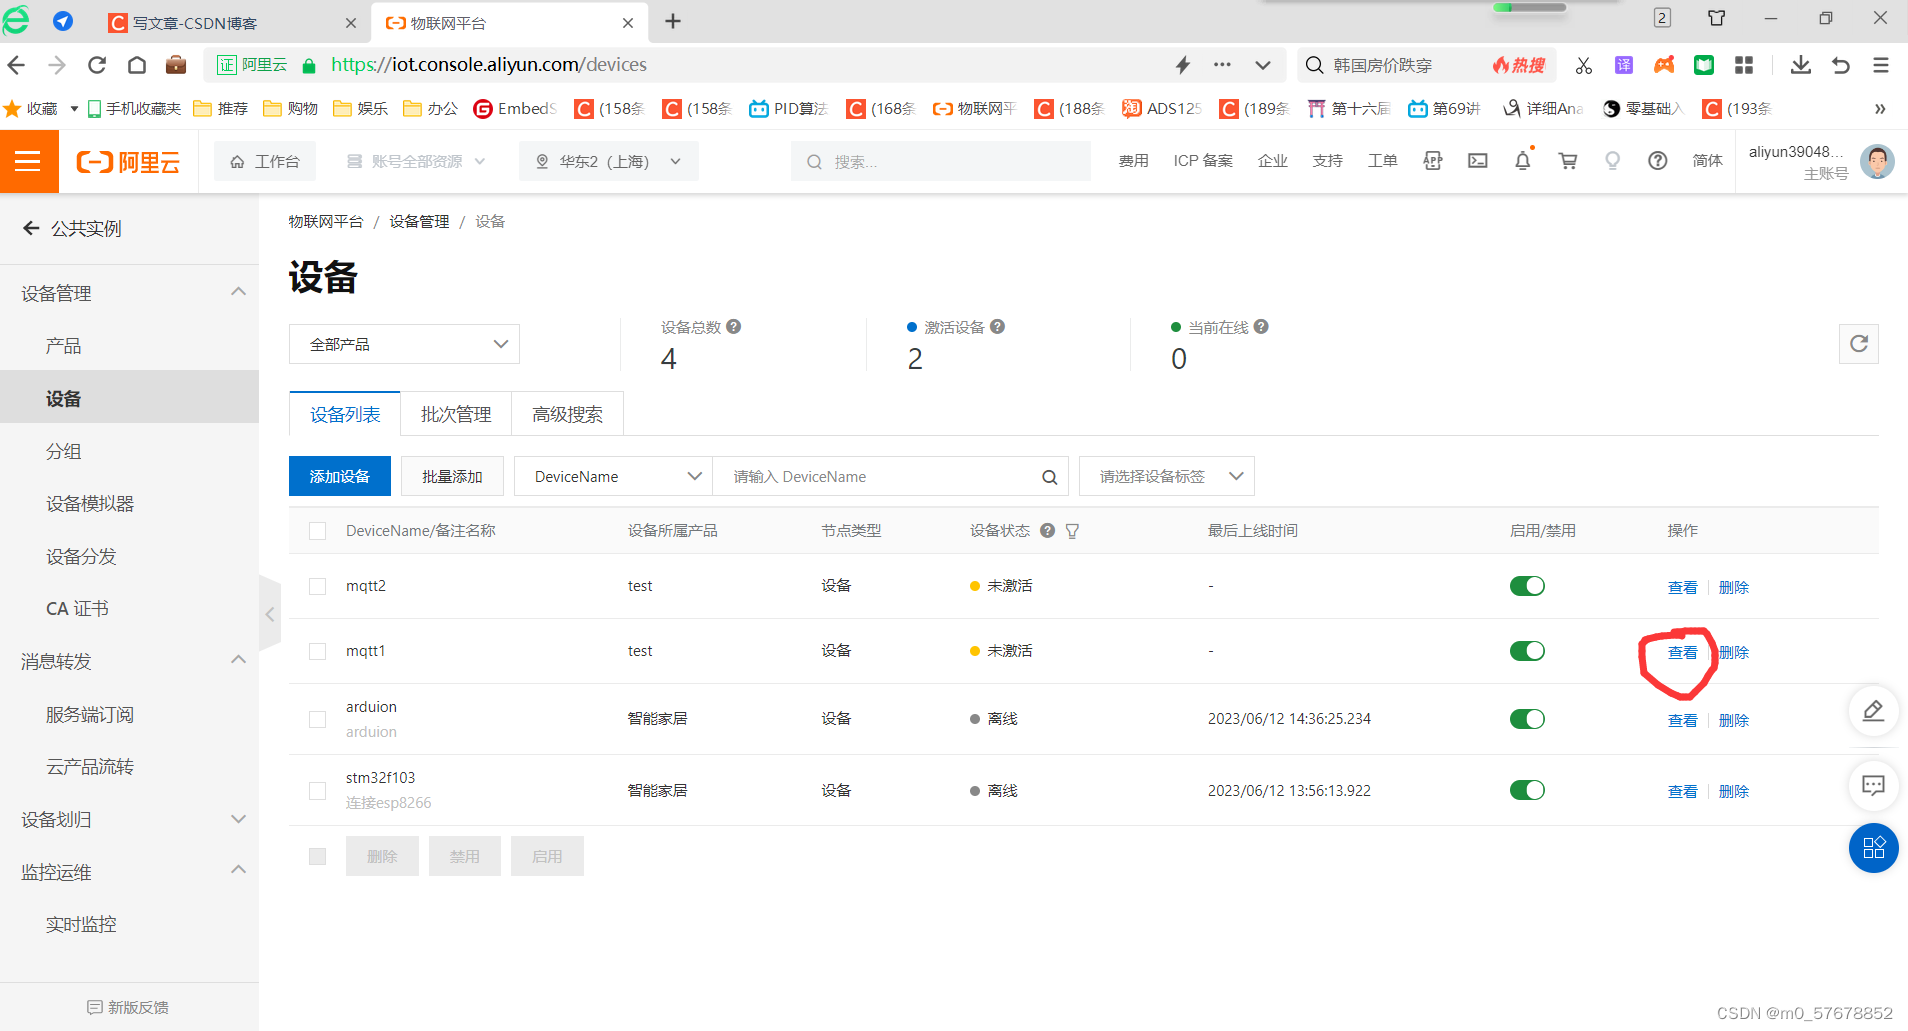Go back to 公共实例
The image size is (1908, 1031).
pyautogui.click(x=72, y=229)
